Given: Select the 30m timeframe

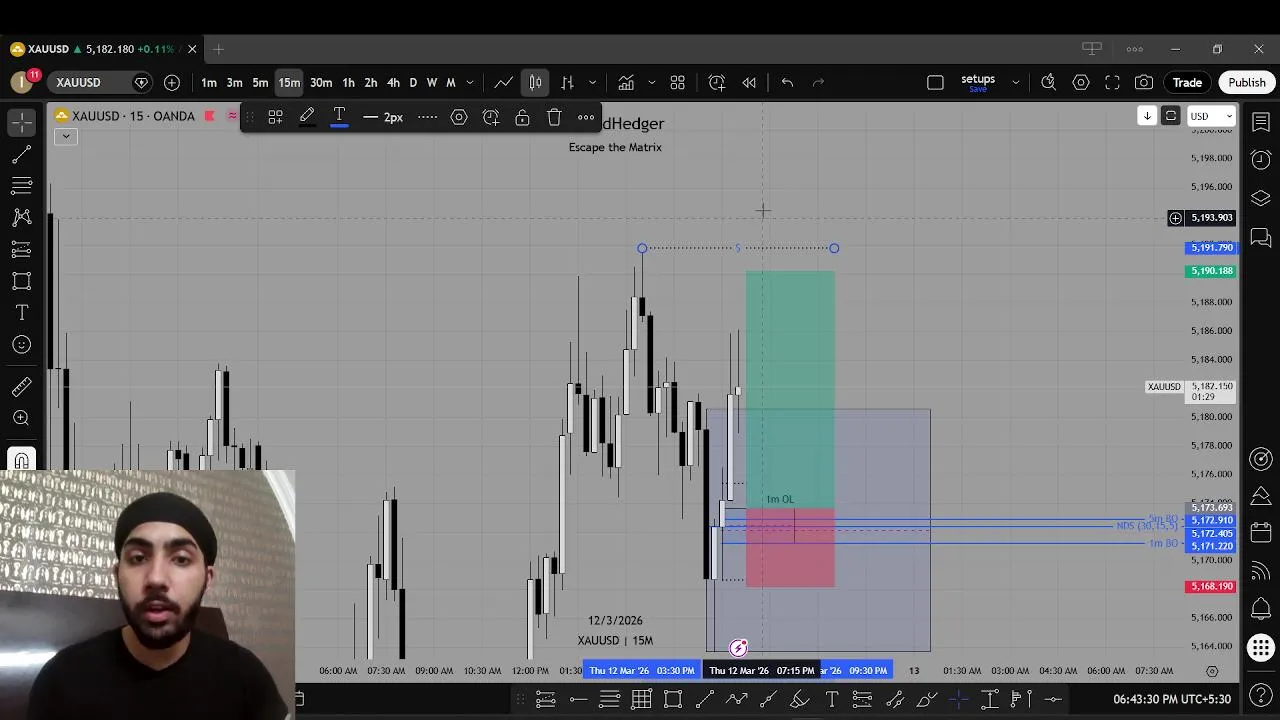Looking at the screenshot, I should click(x=321, y=82).
